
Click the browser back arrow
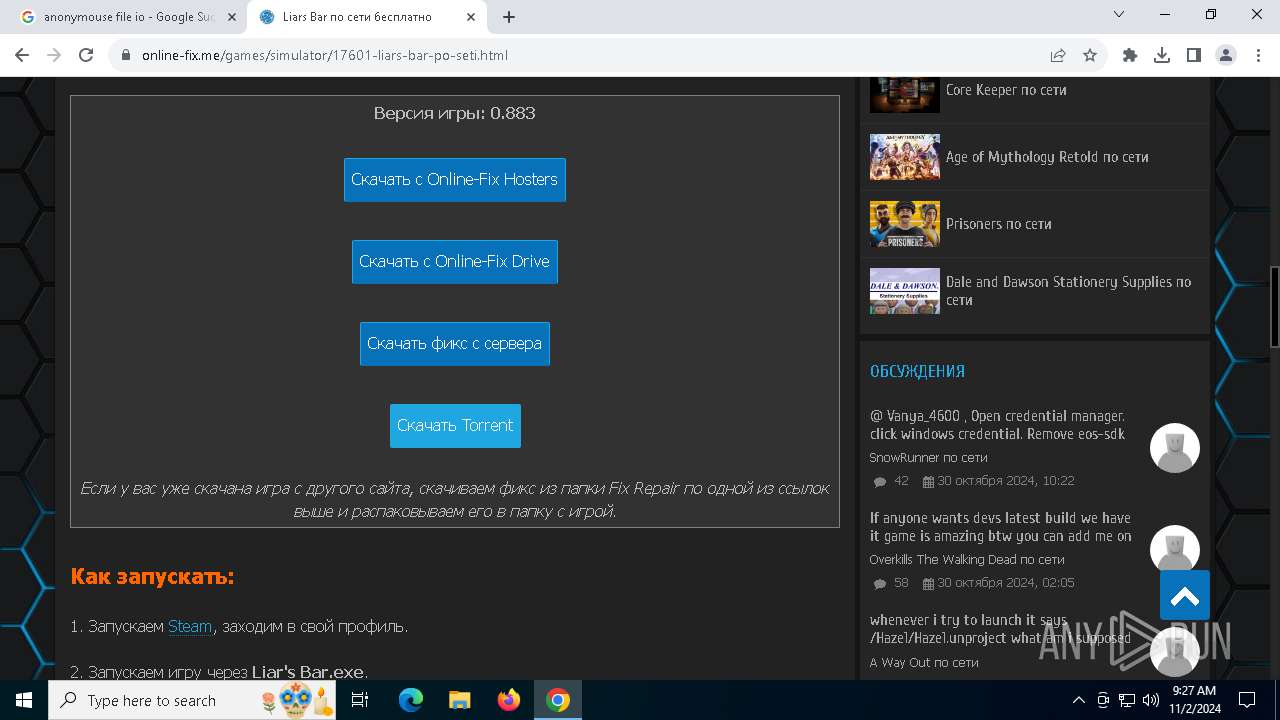[23, 55]
